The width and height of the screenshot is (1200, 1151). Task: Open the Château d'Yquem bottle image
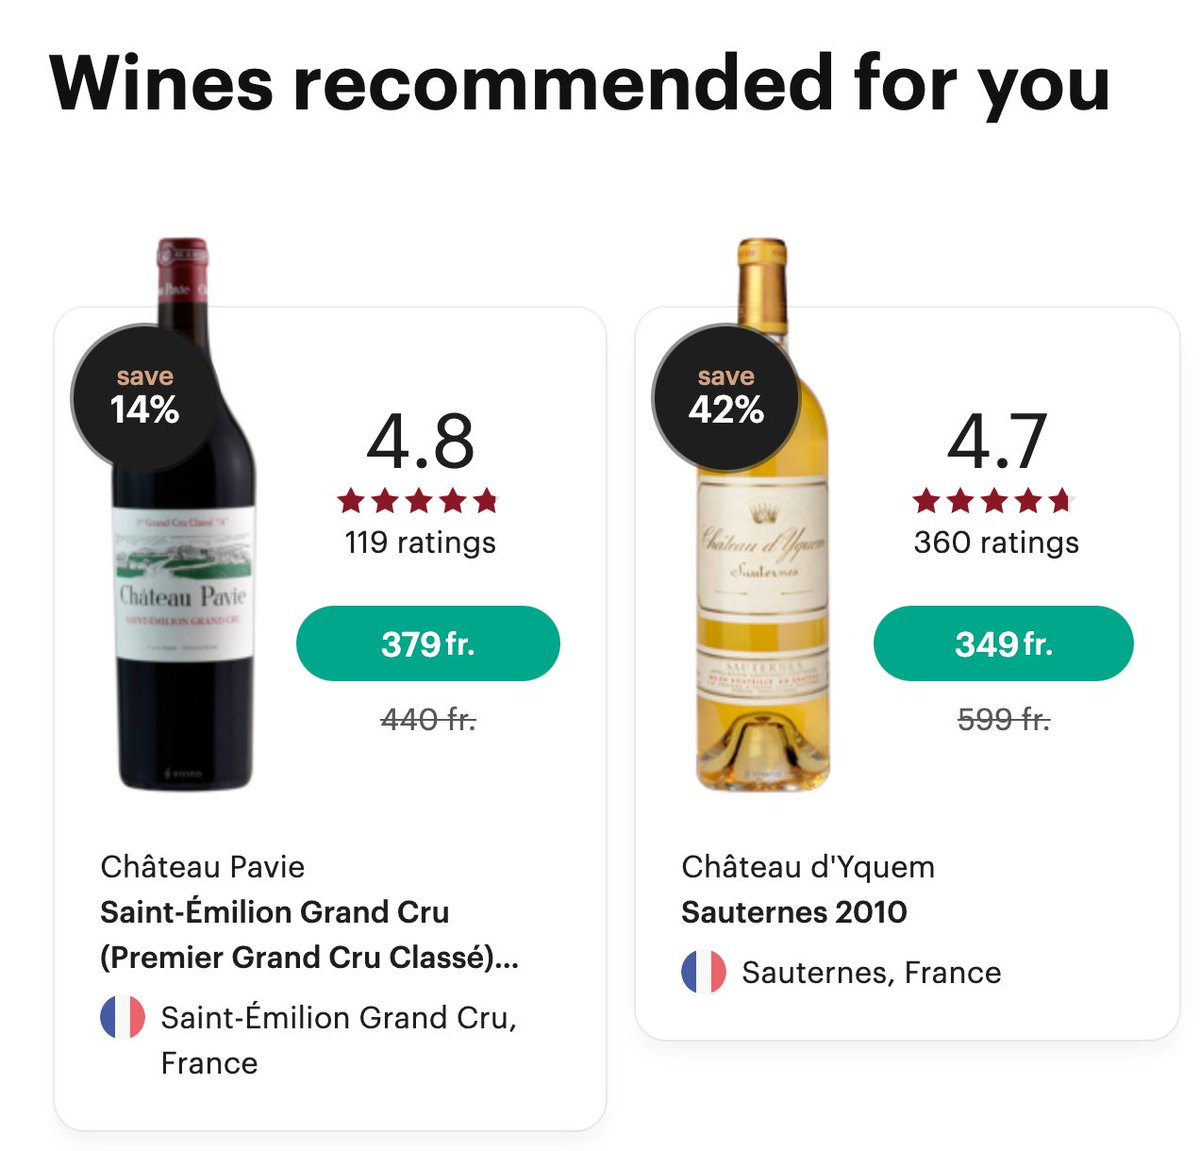(x=763, y=514)
